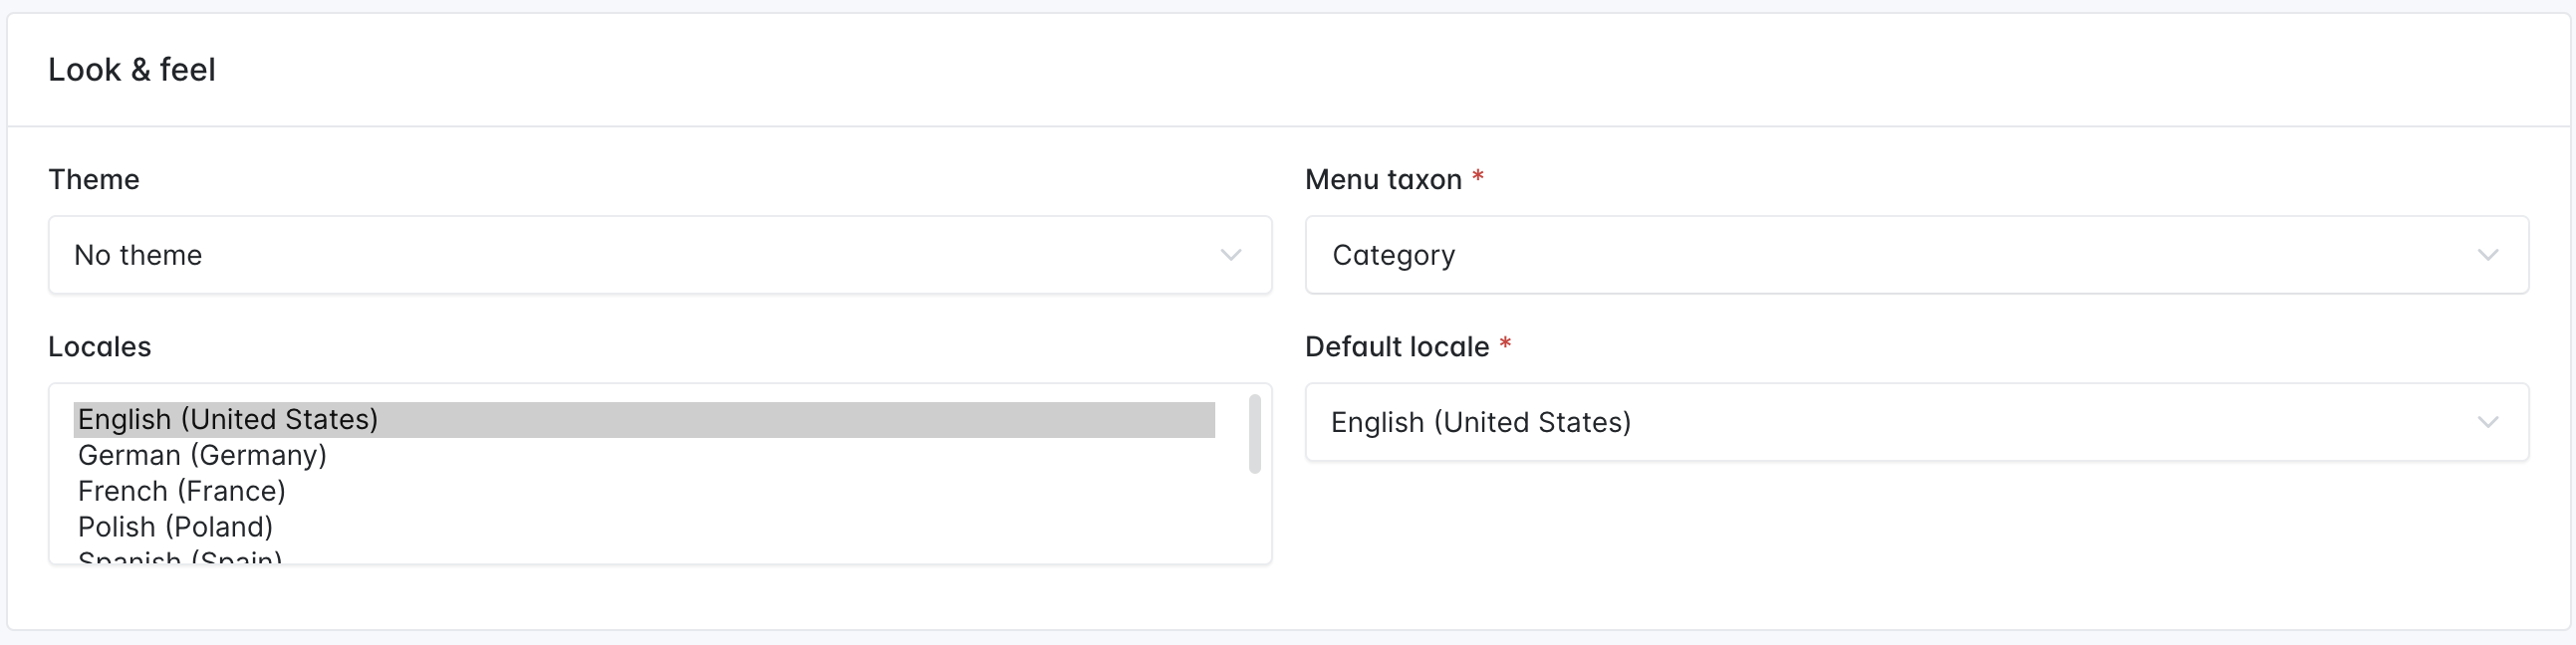The height and width of the screenshot is (645, 2576).
Task: Select English (United States) in Locales list
Action: [x=644, y=419]
